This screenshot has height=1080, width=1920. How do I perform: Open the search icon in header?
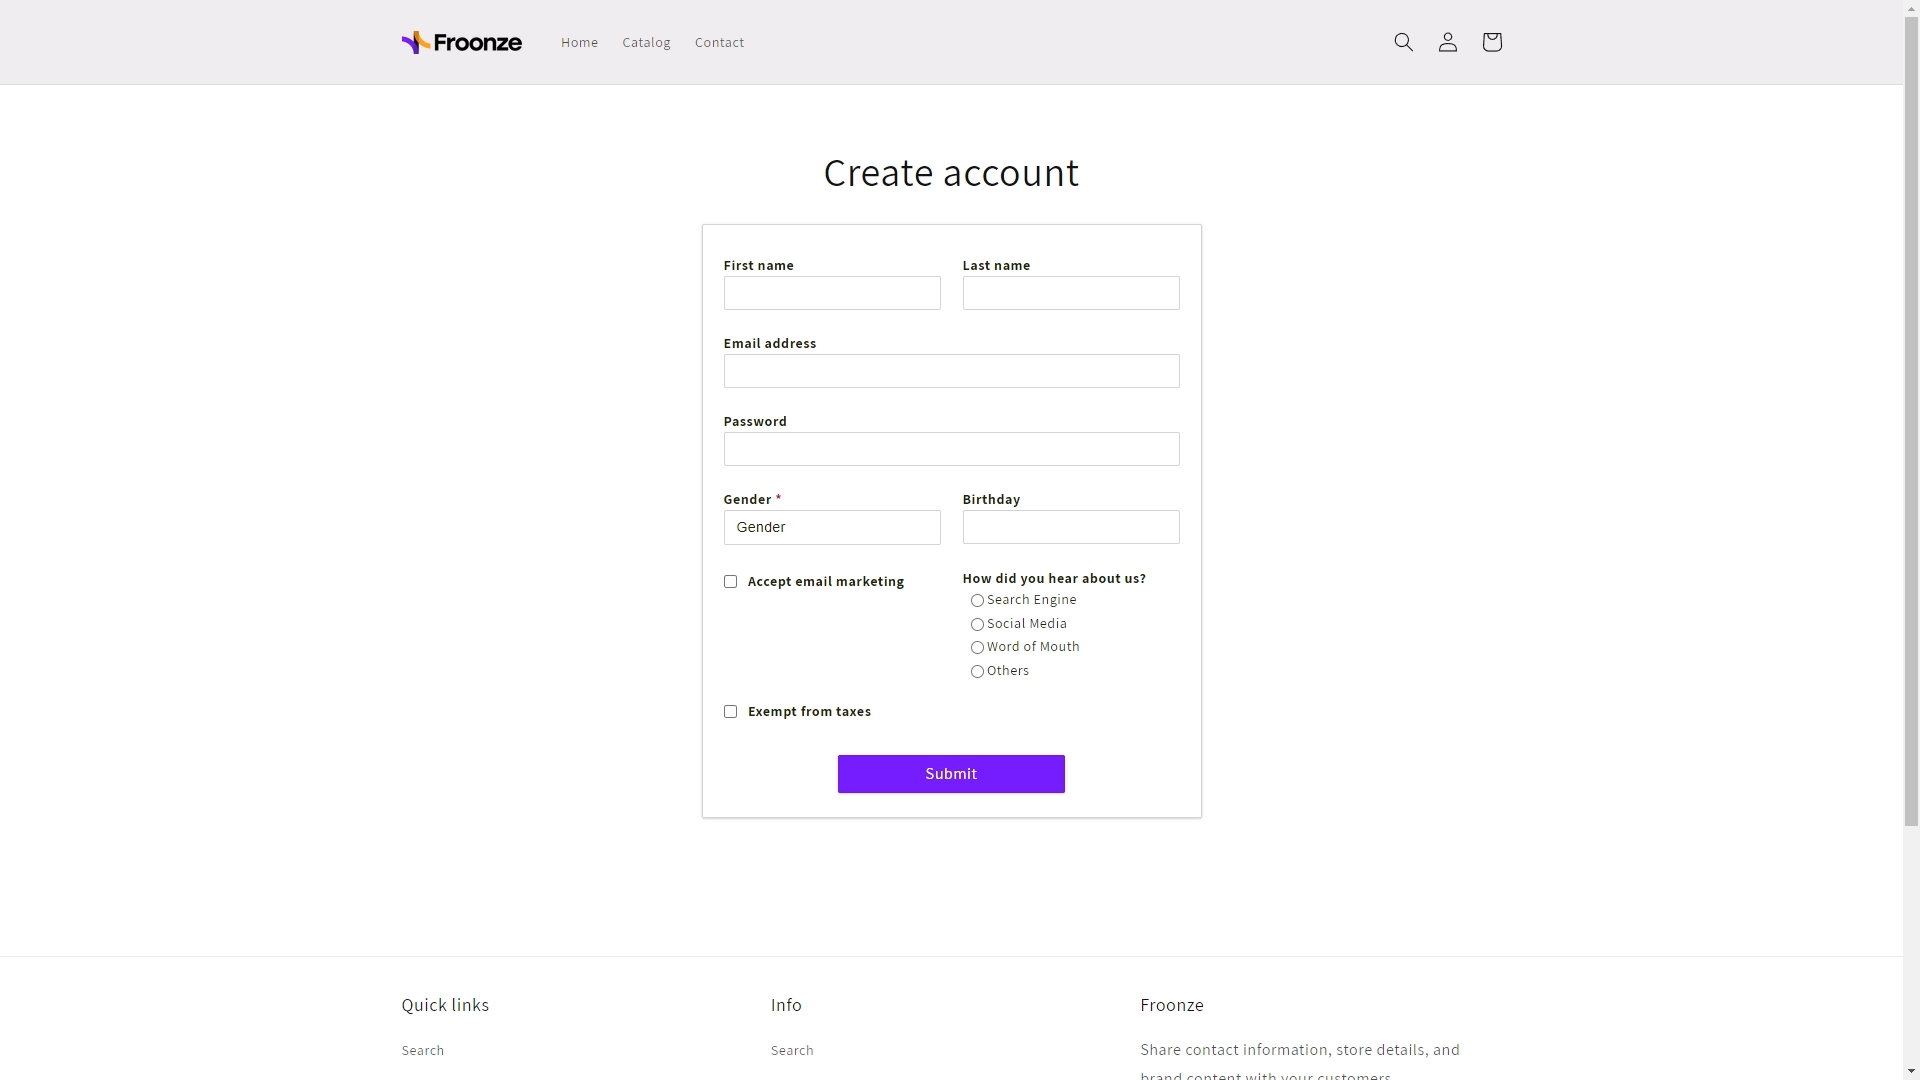click(x=1403, y=42)
